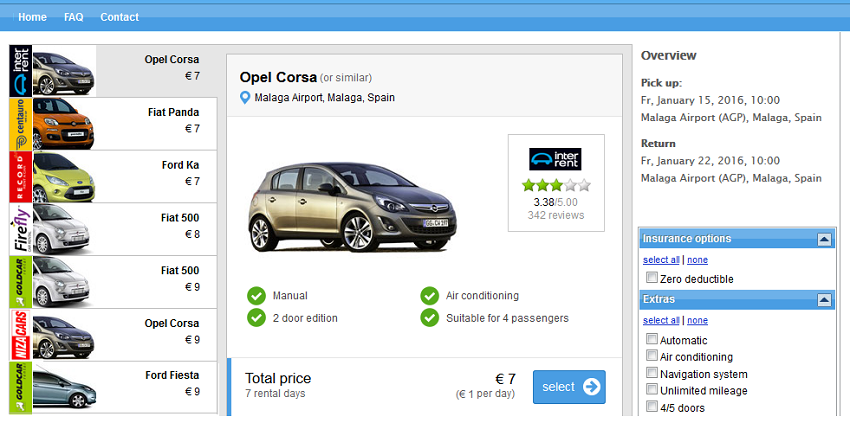This screenshot has height=425, width=850.
Task: Select the Opel Corsa €7 car thumbnail
Action: click(64, 71)
